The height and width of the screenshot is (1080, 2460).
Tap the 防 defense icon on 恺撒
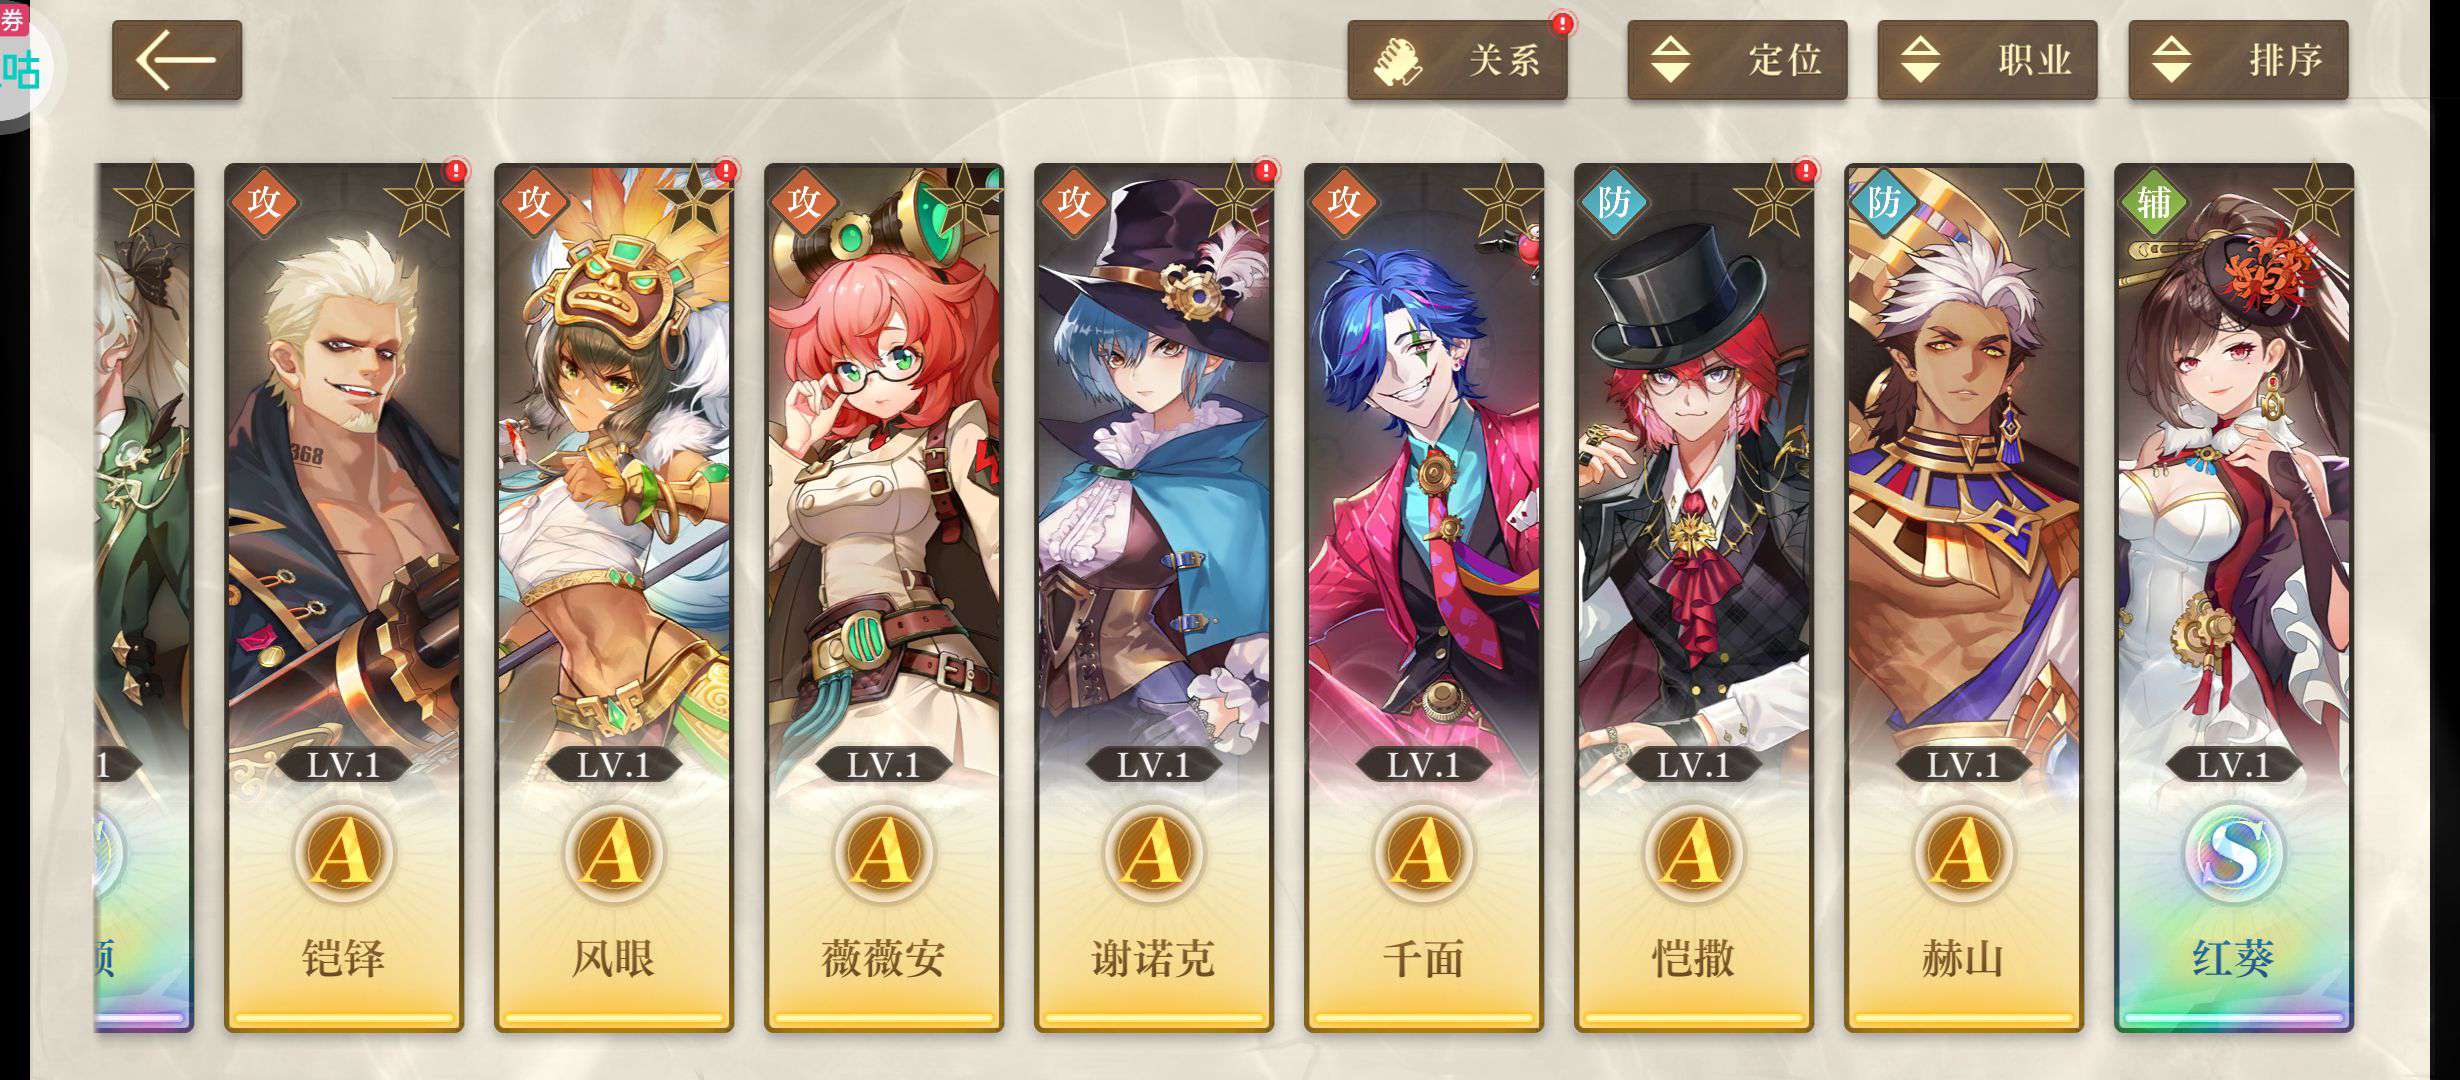point(1614,202)
